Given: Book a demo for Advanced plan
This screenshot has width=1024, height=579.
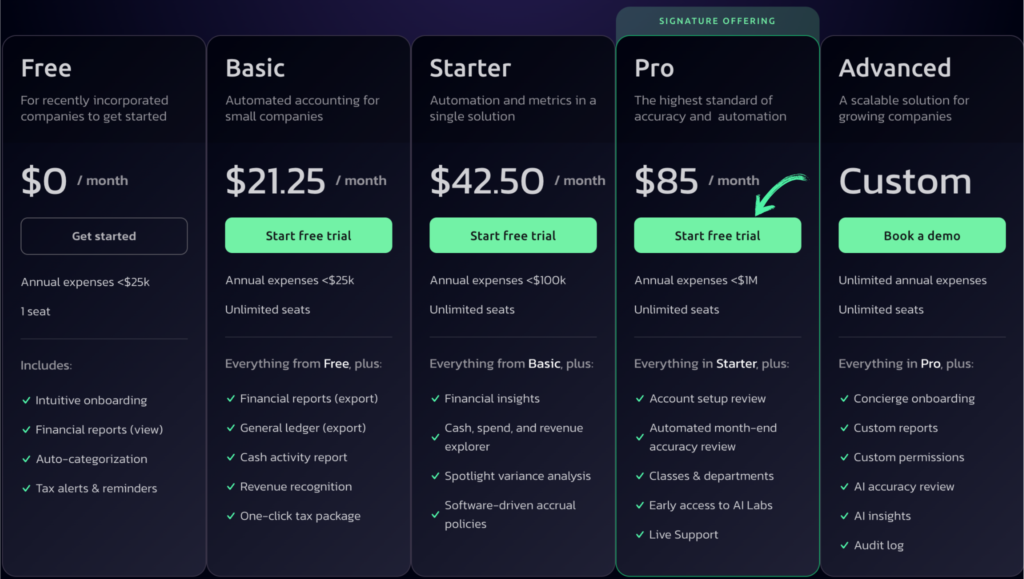Looking at the screenshot, I should (921, 235).
